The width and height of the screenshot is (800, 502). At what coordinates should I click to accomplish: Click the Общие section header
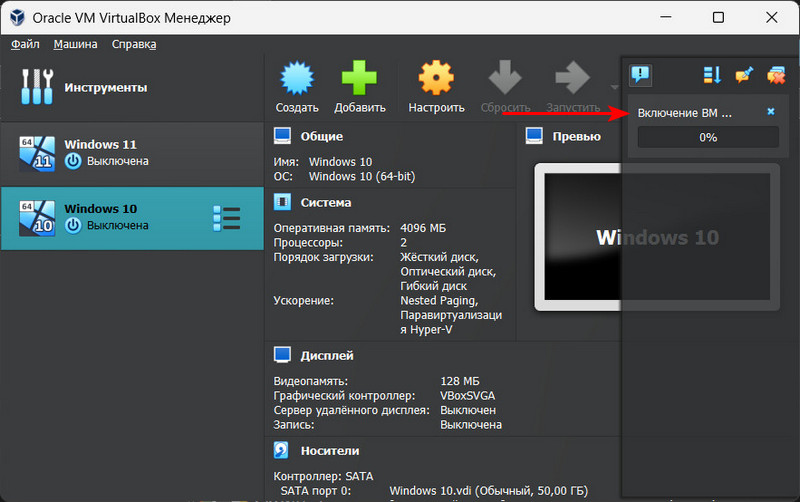[x=321, y=137]
